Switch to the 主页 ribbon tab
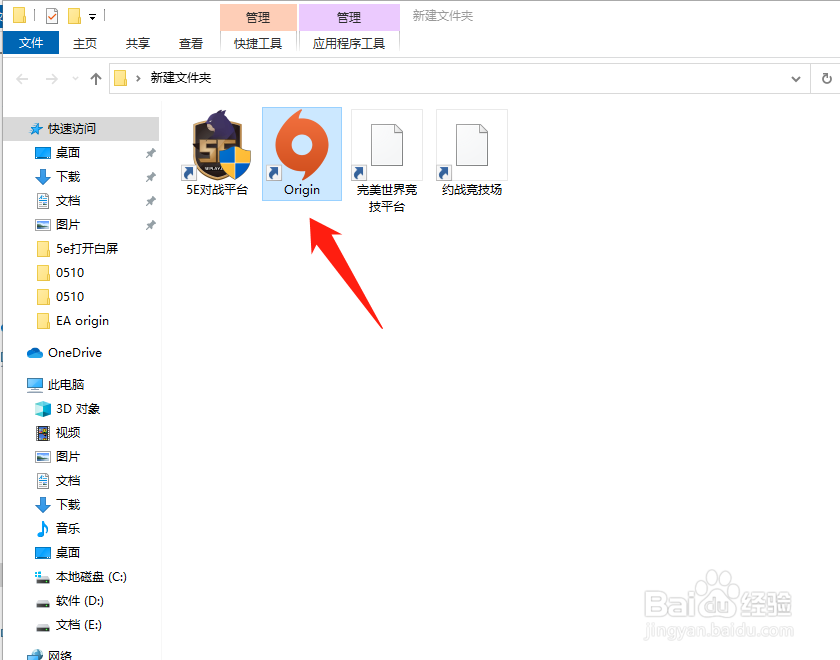 tap(85, 43)
